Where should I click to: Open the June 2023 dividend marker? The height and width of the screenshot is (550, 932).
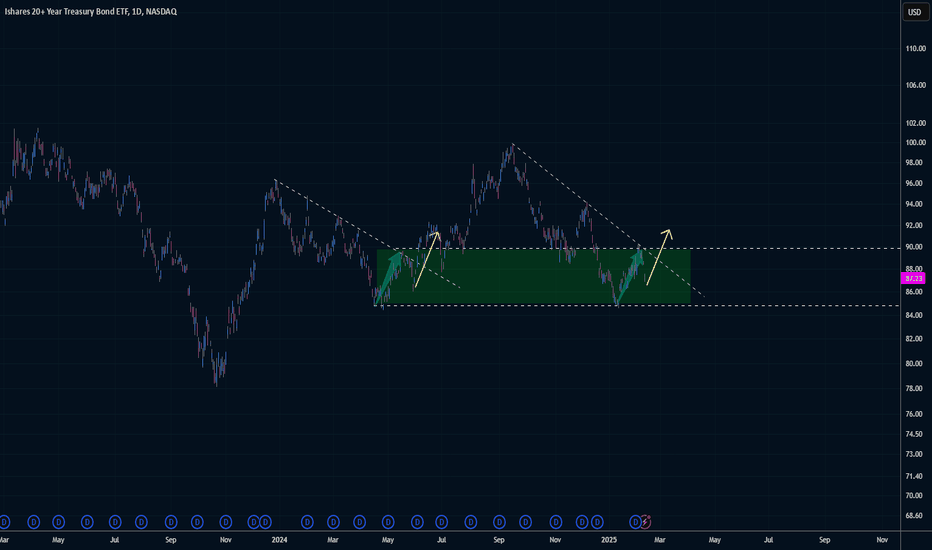tap(87, 522)
